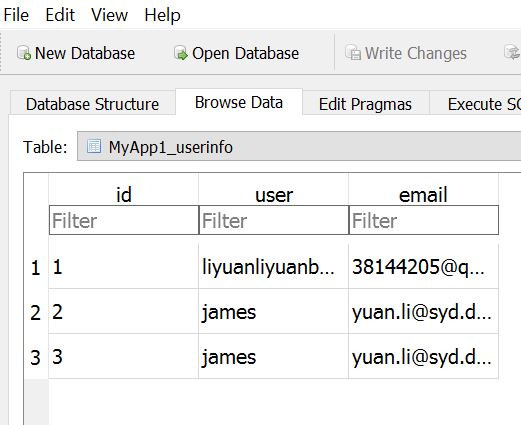The width and height of the screenshot is (521, 425).
Task: Open the File menu
Action: 16,15
